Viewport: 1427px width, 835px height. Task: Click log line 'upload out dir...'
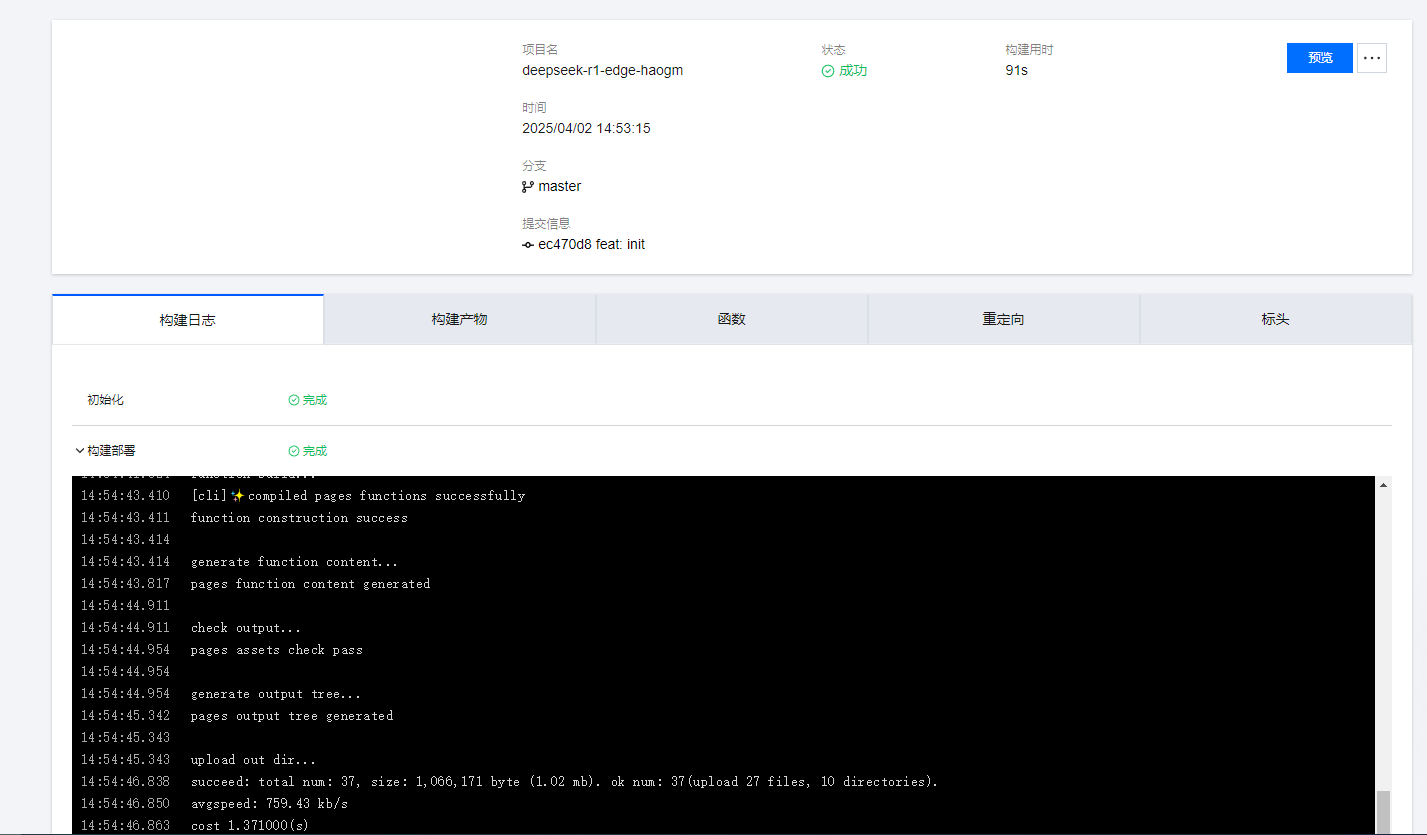coord(254,760)
